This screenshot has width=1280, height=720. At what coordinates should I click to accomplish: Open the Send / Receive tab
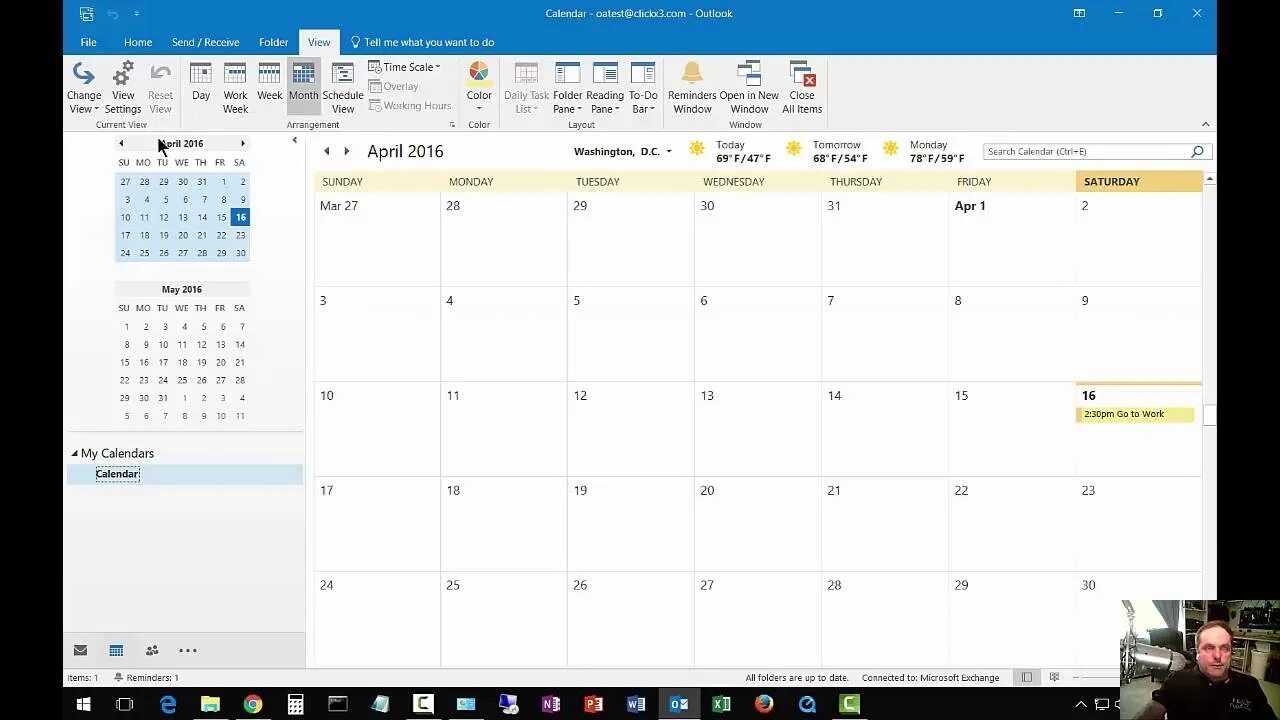205,42
